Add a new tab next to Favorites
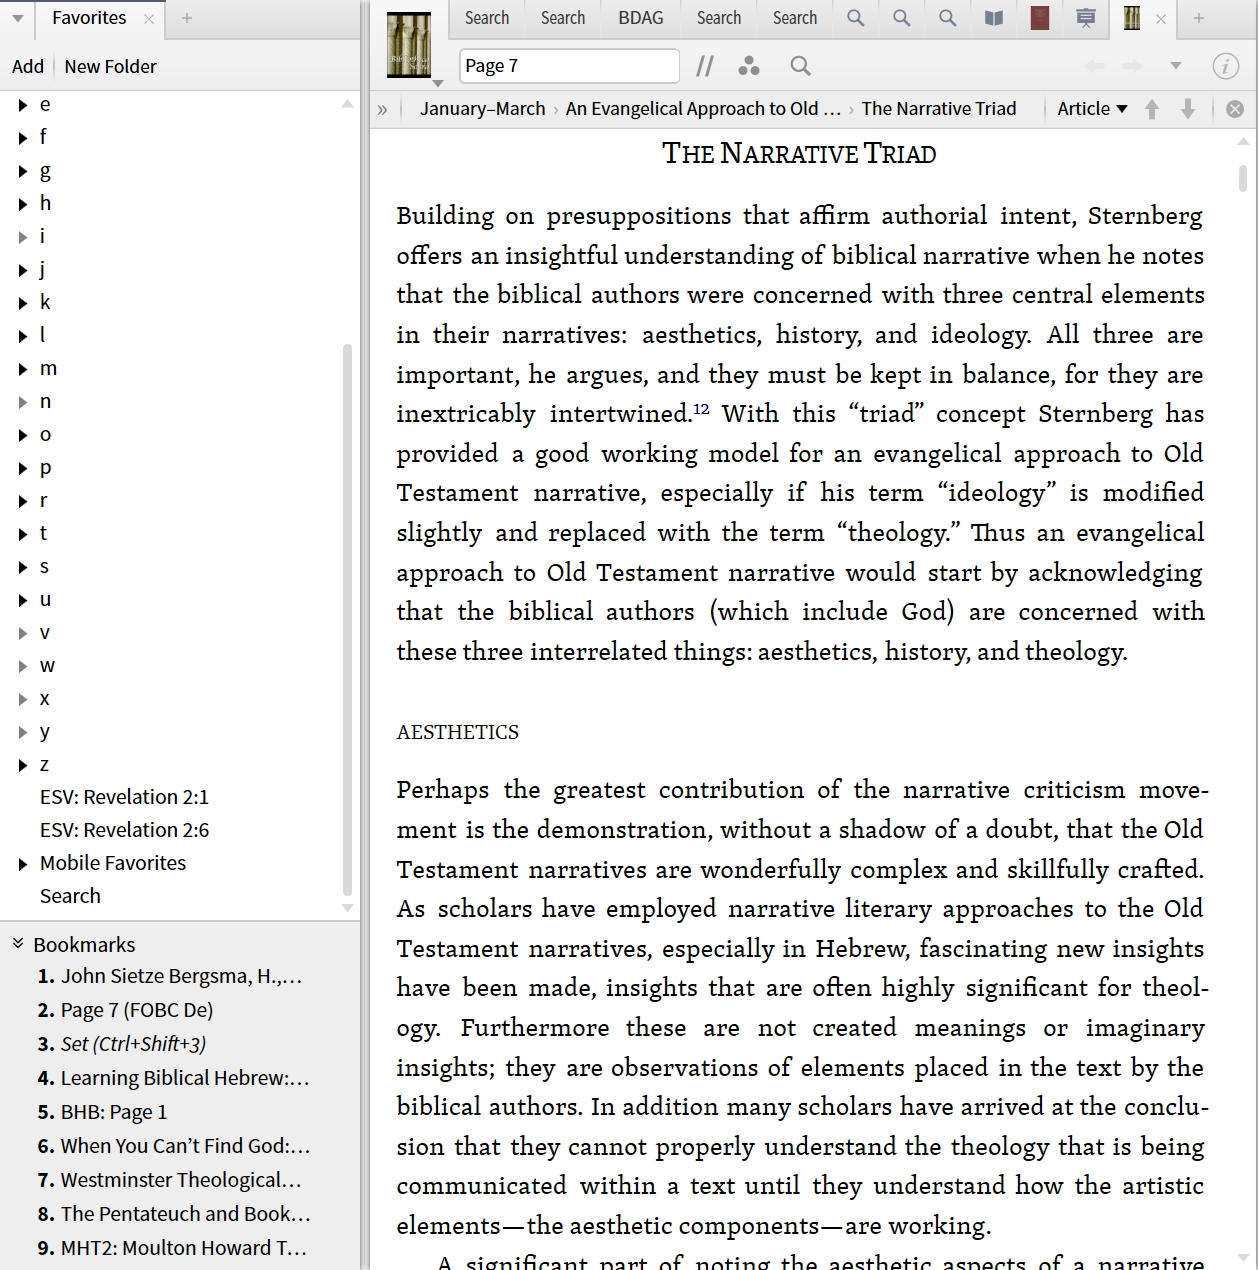The width and height of the screenshot is (1258, 1270). [187, 18]
